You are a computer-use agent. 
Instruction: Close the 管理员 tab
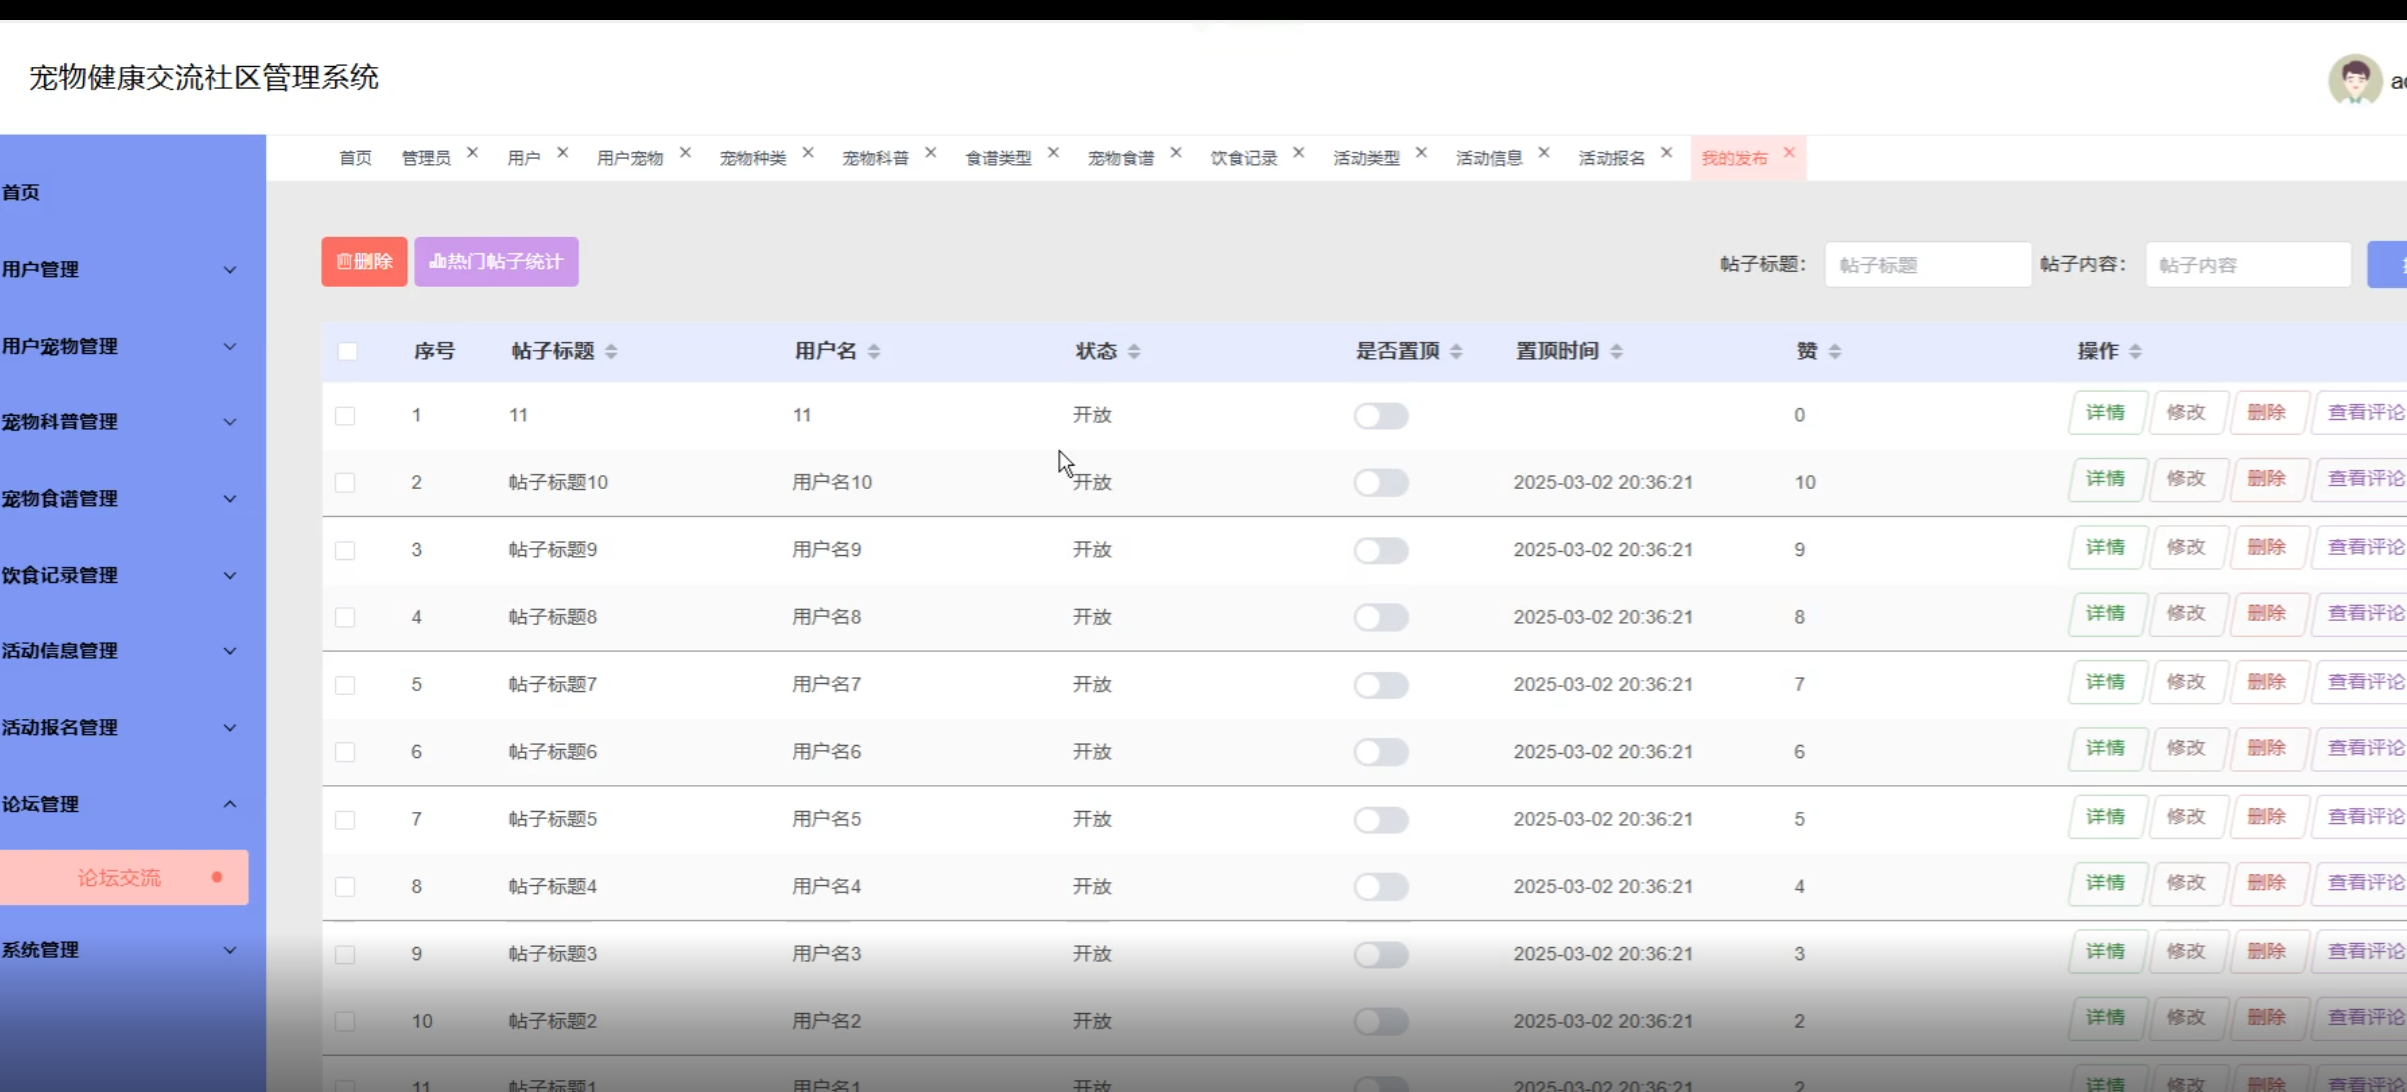(473, 153)
